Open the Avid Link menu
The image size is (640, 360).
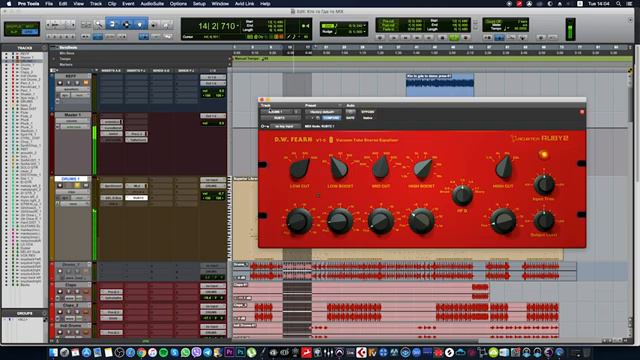pos(244,4)
